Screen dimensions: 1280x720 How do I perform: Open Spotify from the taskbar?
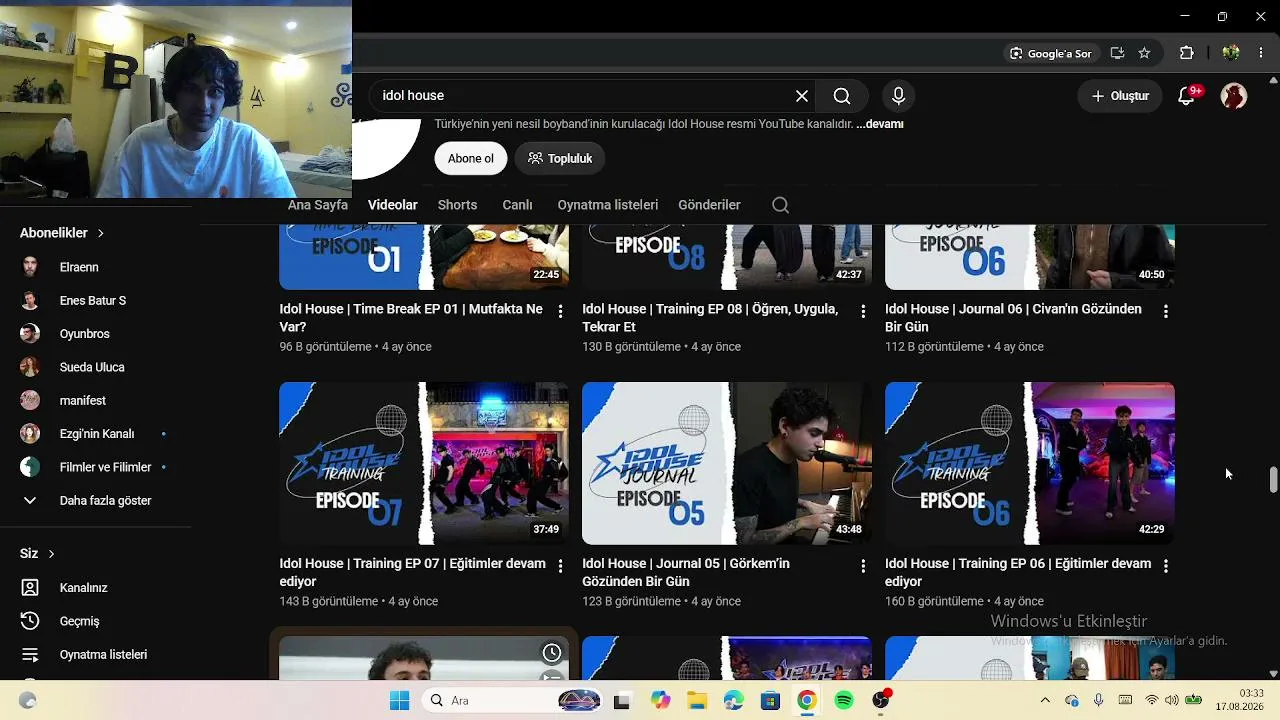843,700
